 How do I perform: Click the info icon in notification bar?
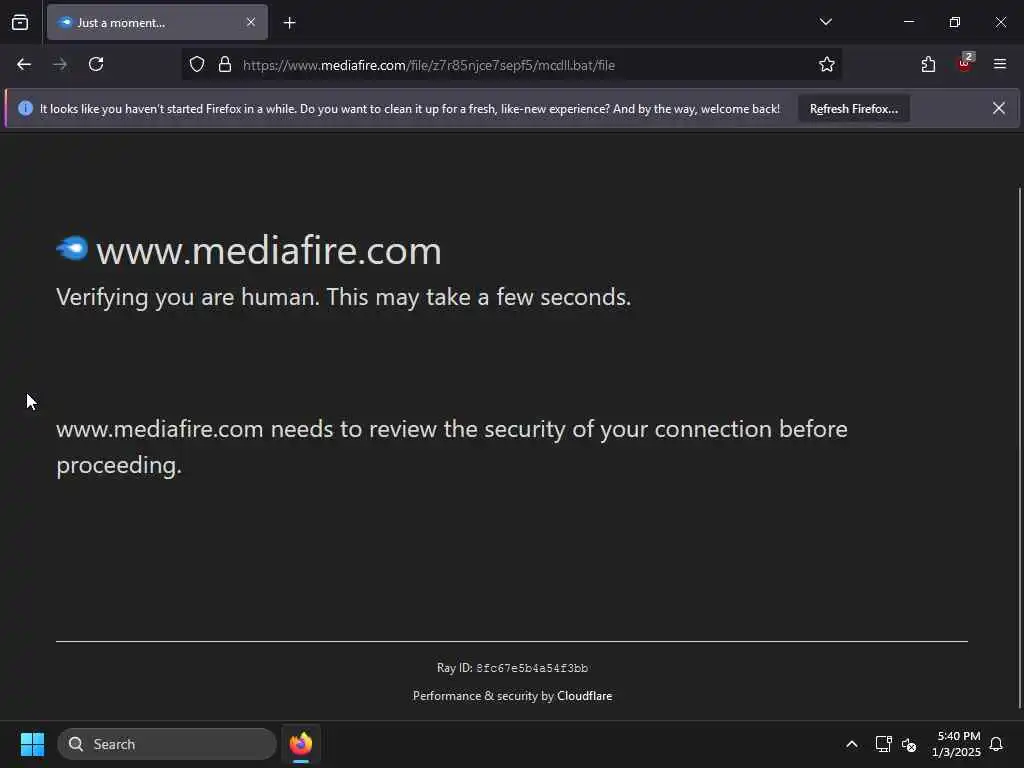coord(25,108)
